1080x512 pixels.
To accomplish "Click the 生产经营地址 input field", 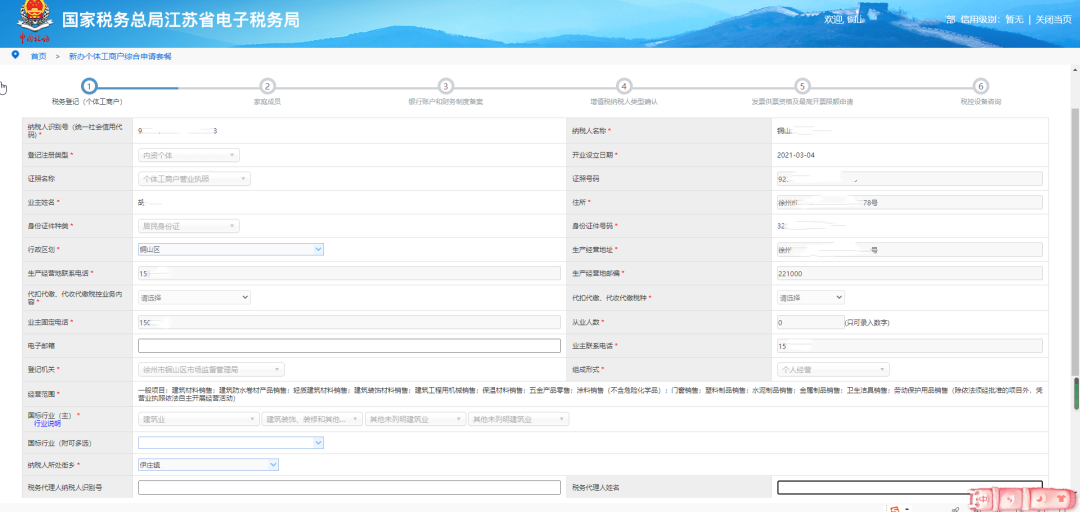I will (x=909, y=249).
